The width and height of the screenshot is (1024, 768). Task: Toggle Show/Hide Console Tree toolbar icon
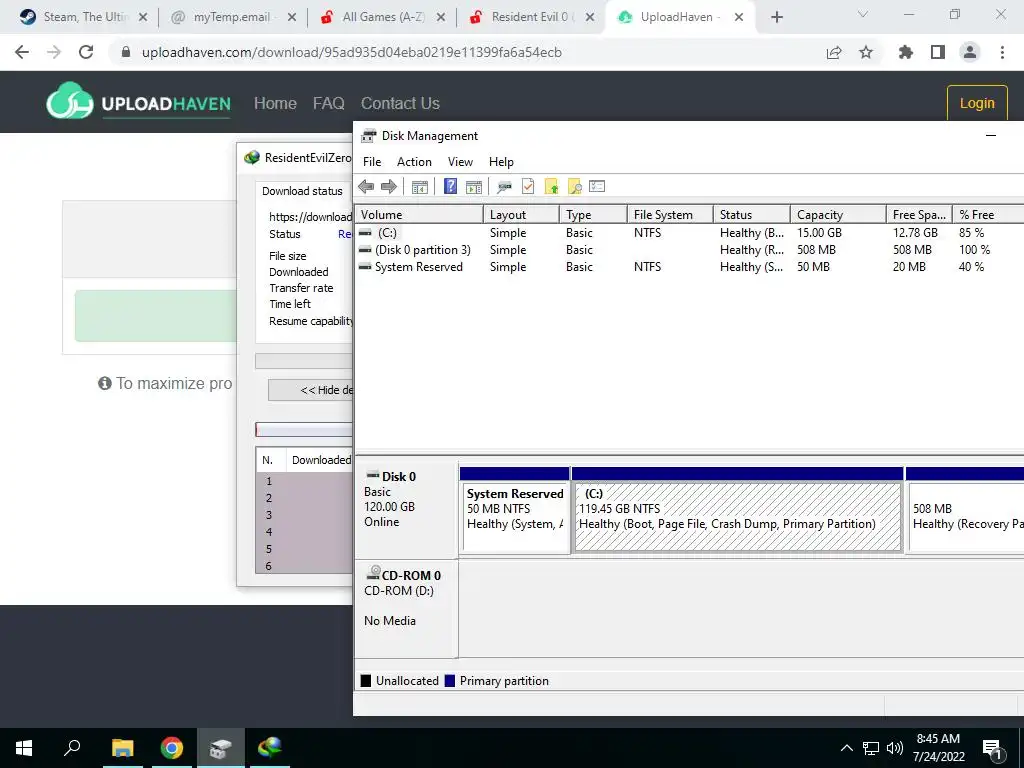pyautogui.click(x=420, y=187)
